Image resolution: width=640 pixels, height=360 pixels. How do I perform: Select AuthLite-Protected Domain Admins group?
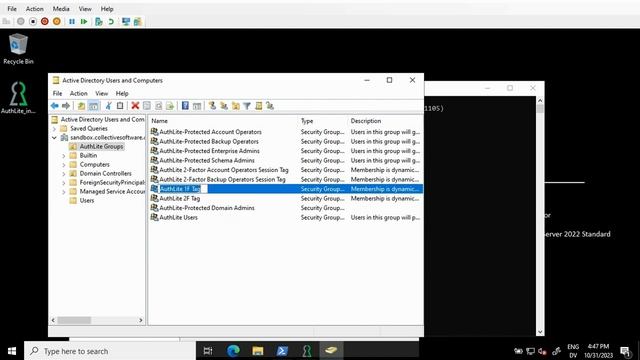click(207, 208)
